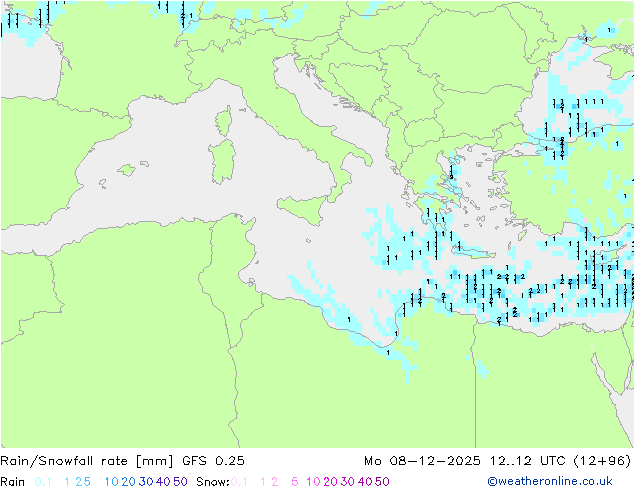Select the Snow 50 legend value
This screenshot has width=634, height=490.
point(382,482)
